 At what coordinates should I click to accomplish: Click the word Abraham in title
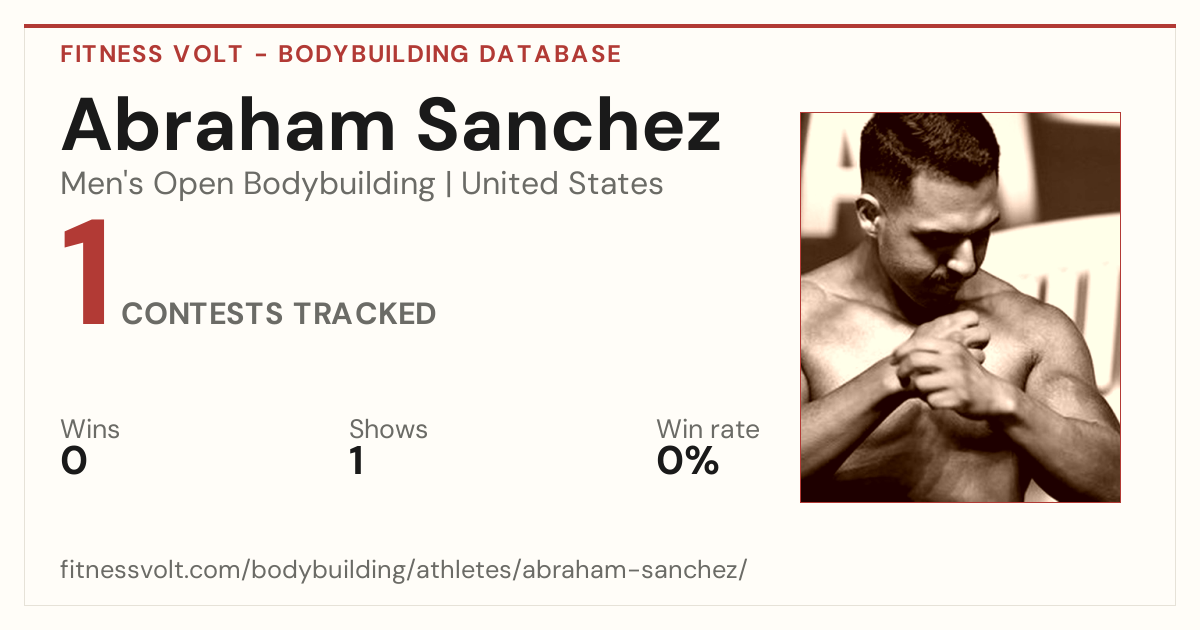click(x=227, y=125)
